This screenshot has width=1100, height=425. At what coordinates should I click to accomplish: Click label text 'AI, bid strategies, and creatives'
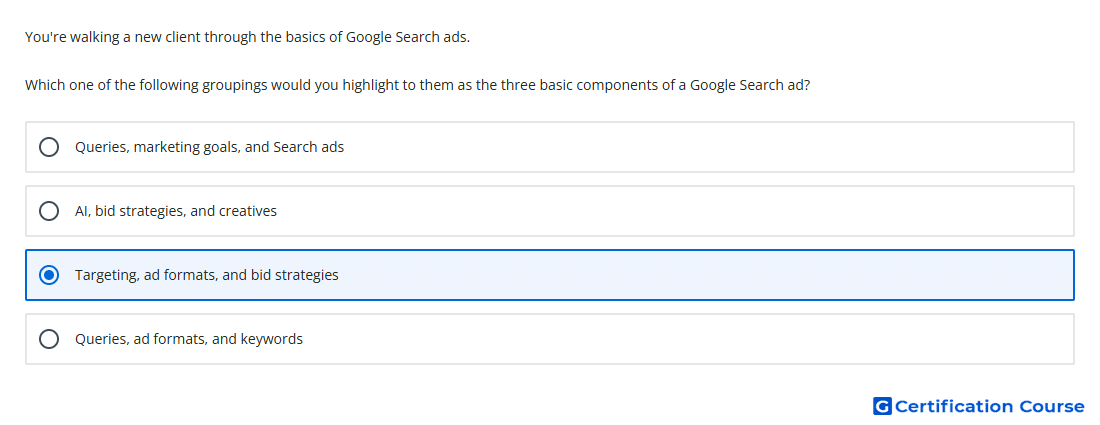click(x=176, y=211)
